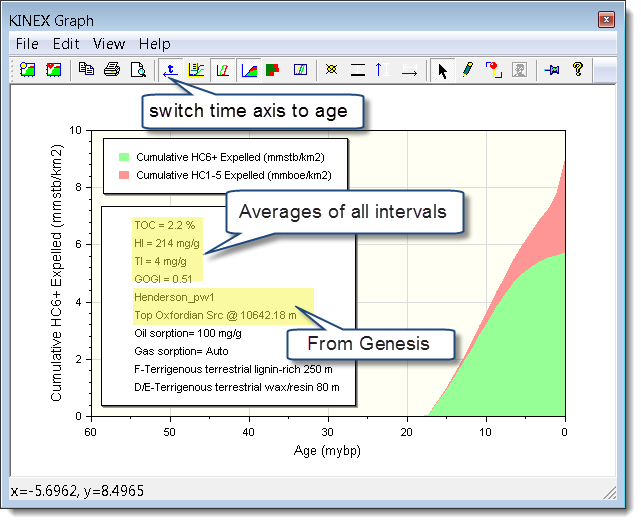
Task: Click the GOGI = 0.51 text
Action: 163,279
